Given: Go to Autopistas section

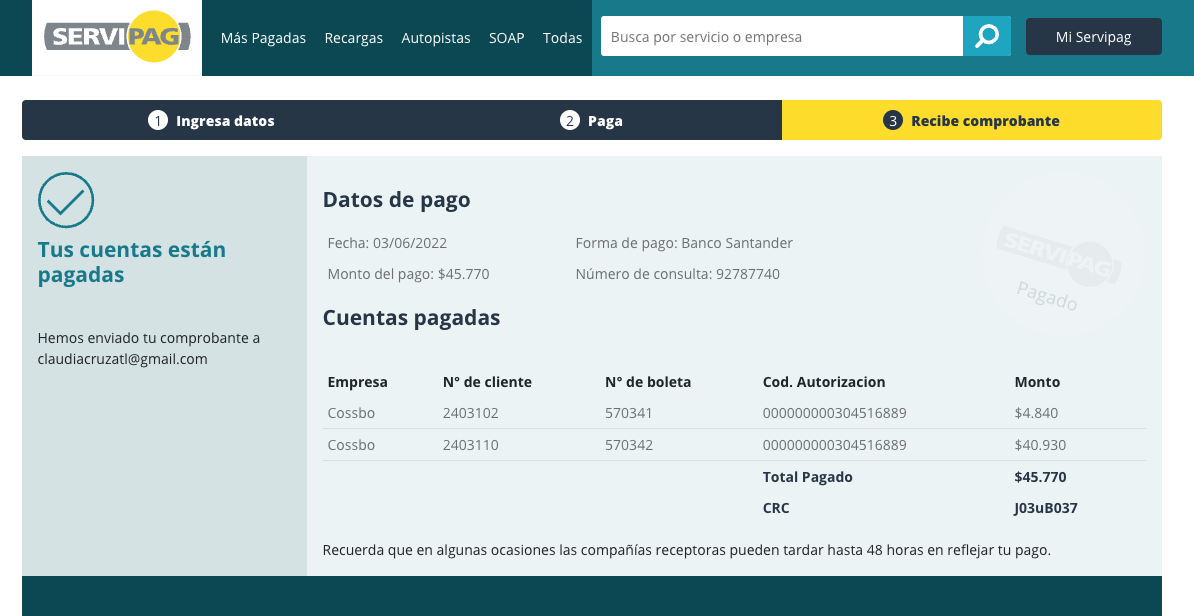Looking at the screenshot, I should pyautogui.click(x=435, y=38).
